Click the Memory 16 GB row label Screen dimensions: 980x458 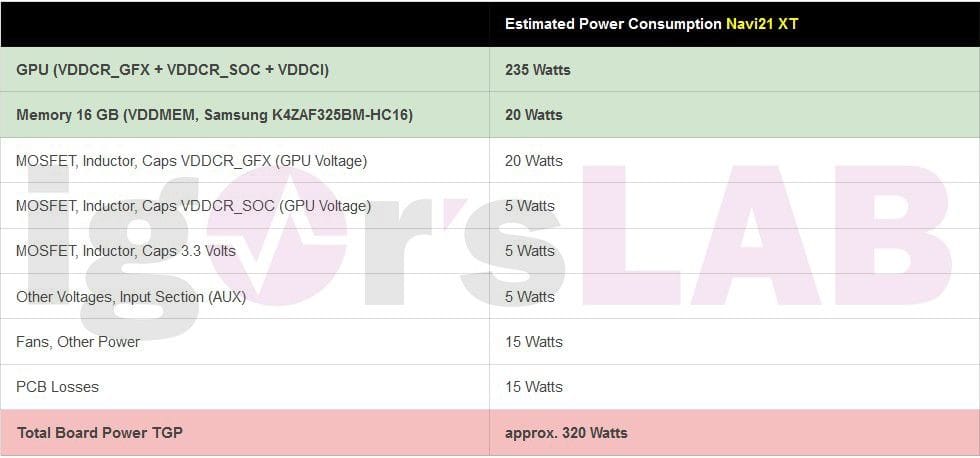214,115
